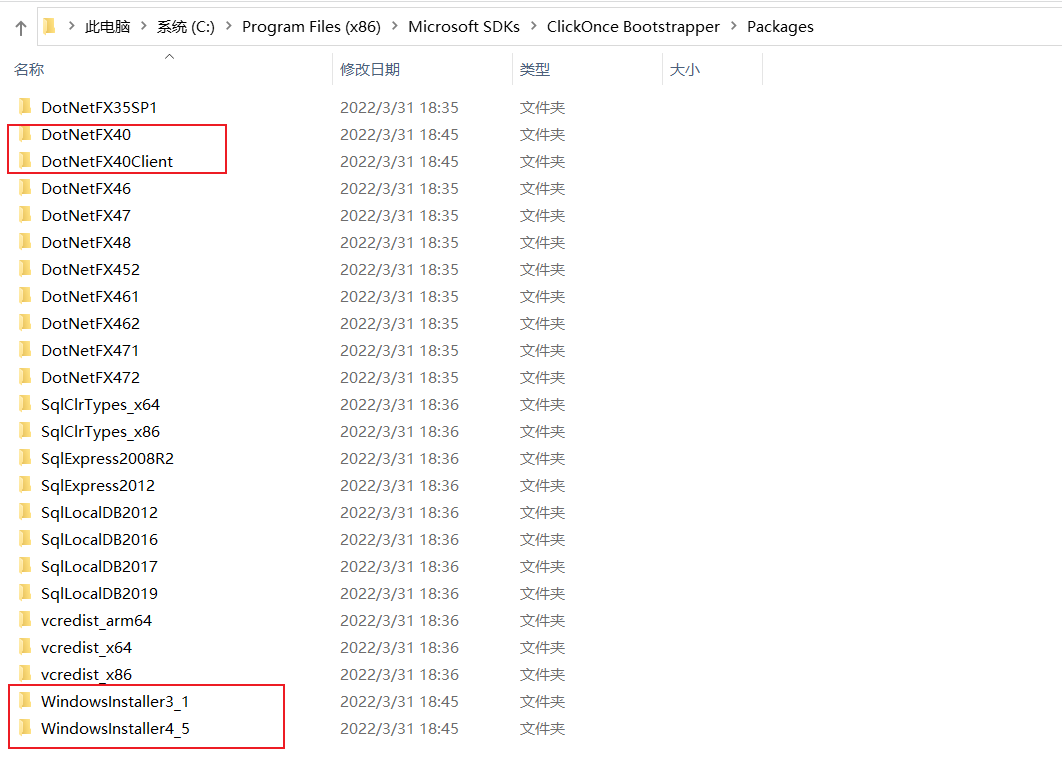Go to ClickOnce Bootstrapper breadcrumb

(x=633, y=27)
